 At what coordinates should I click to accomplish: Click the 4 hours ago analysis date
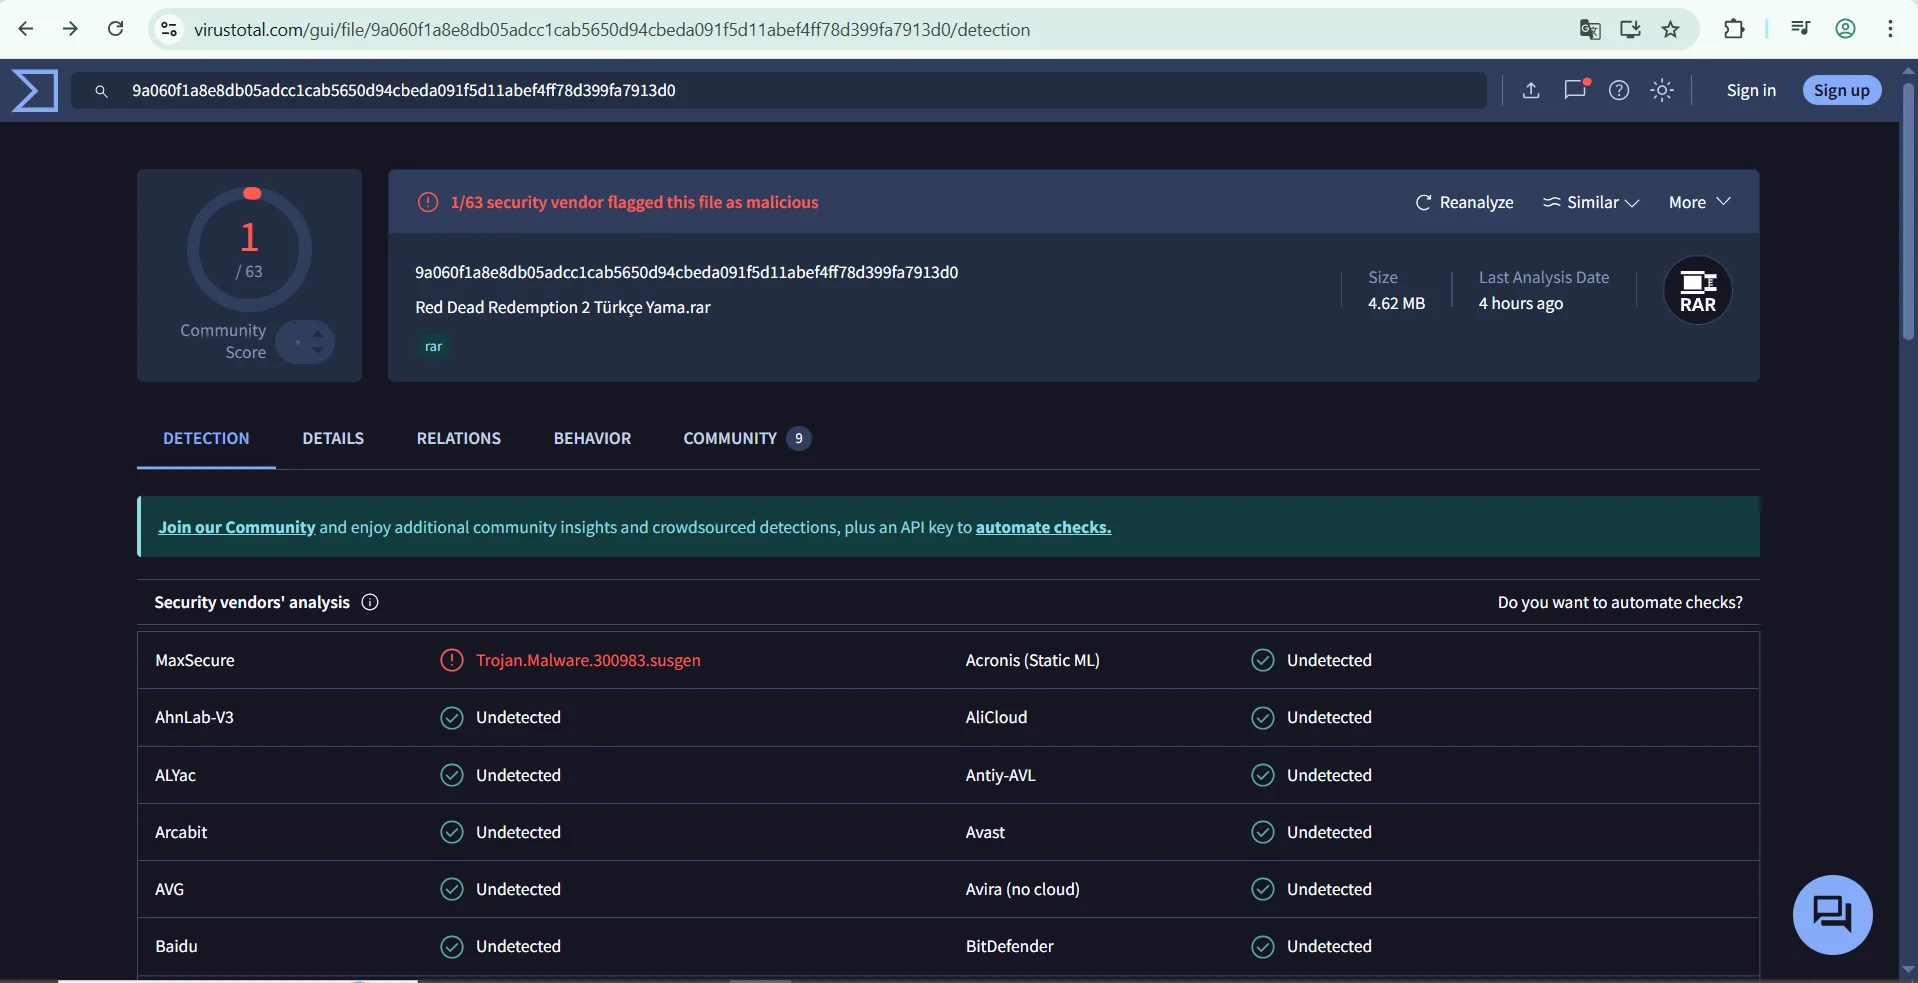pyautogui.click(x=1520, y=303)
